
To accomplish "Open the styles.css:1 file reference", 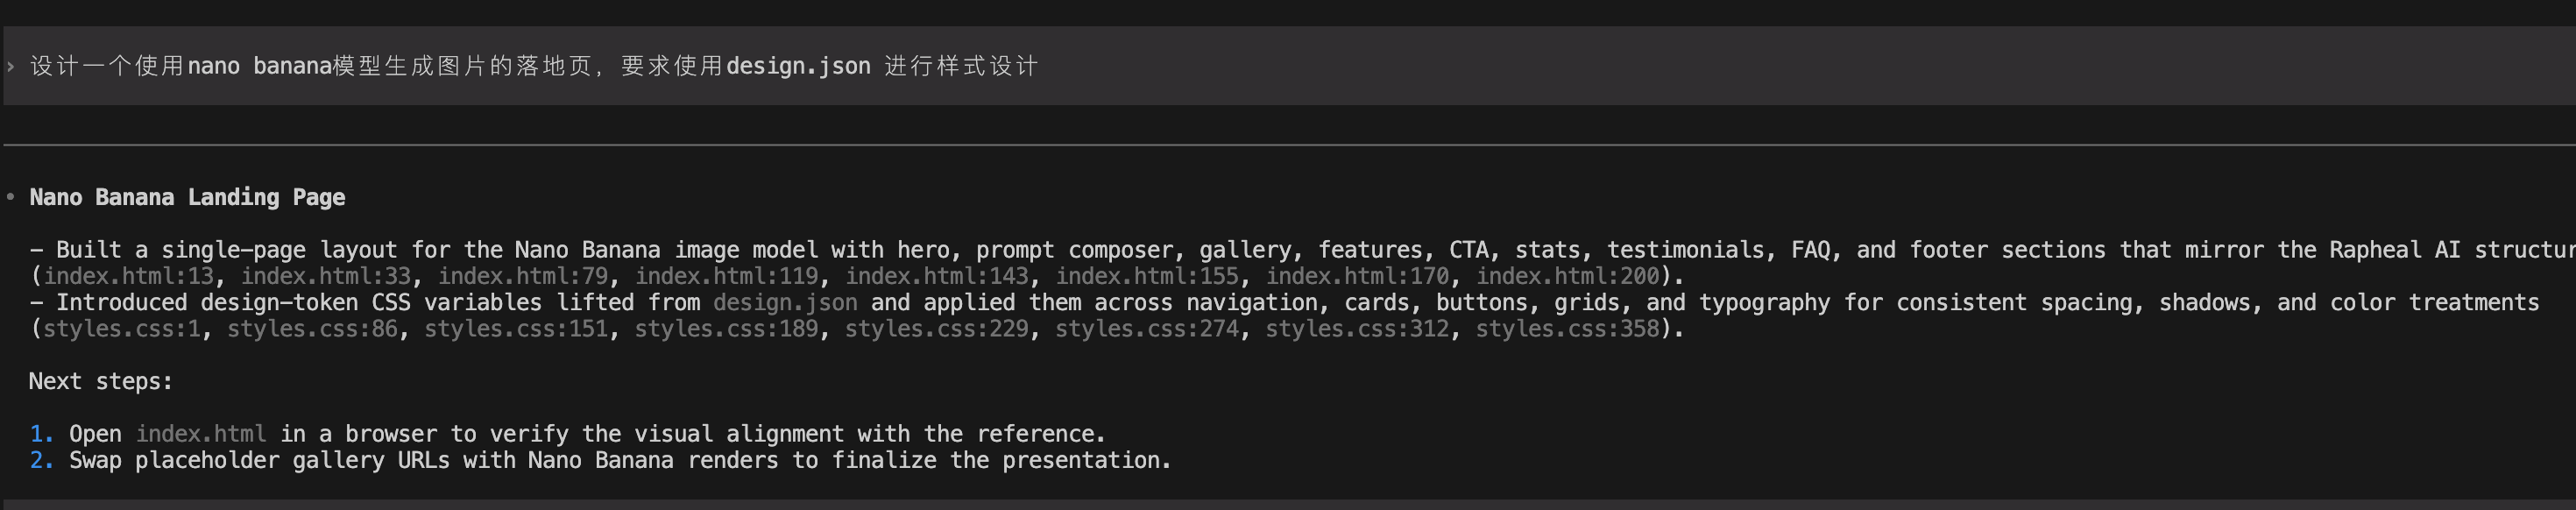I will (121, 329).
